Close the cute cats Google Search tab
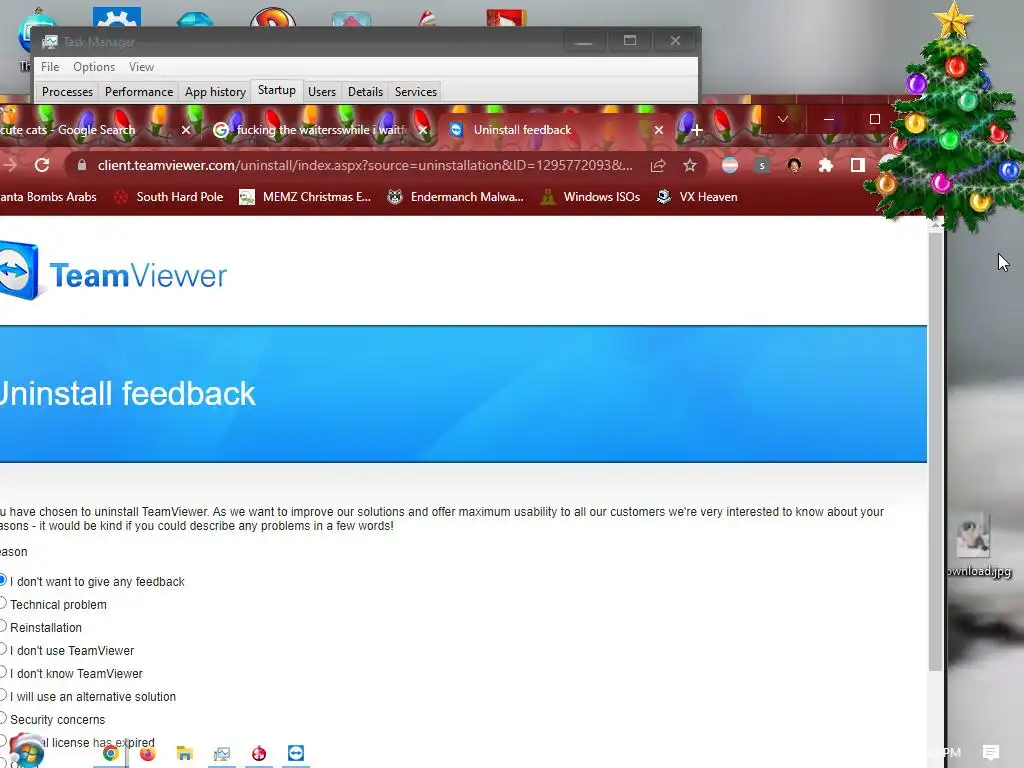The image size is (1024, 768). pos(185,130)
